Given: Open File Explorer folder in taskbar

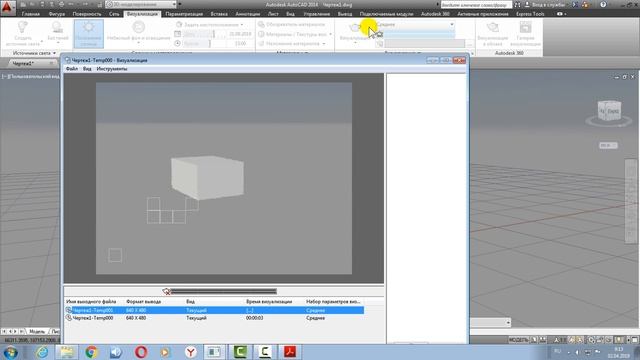Looking at the screenshot, I should 67,352.
